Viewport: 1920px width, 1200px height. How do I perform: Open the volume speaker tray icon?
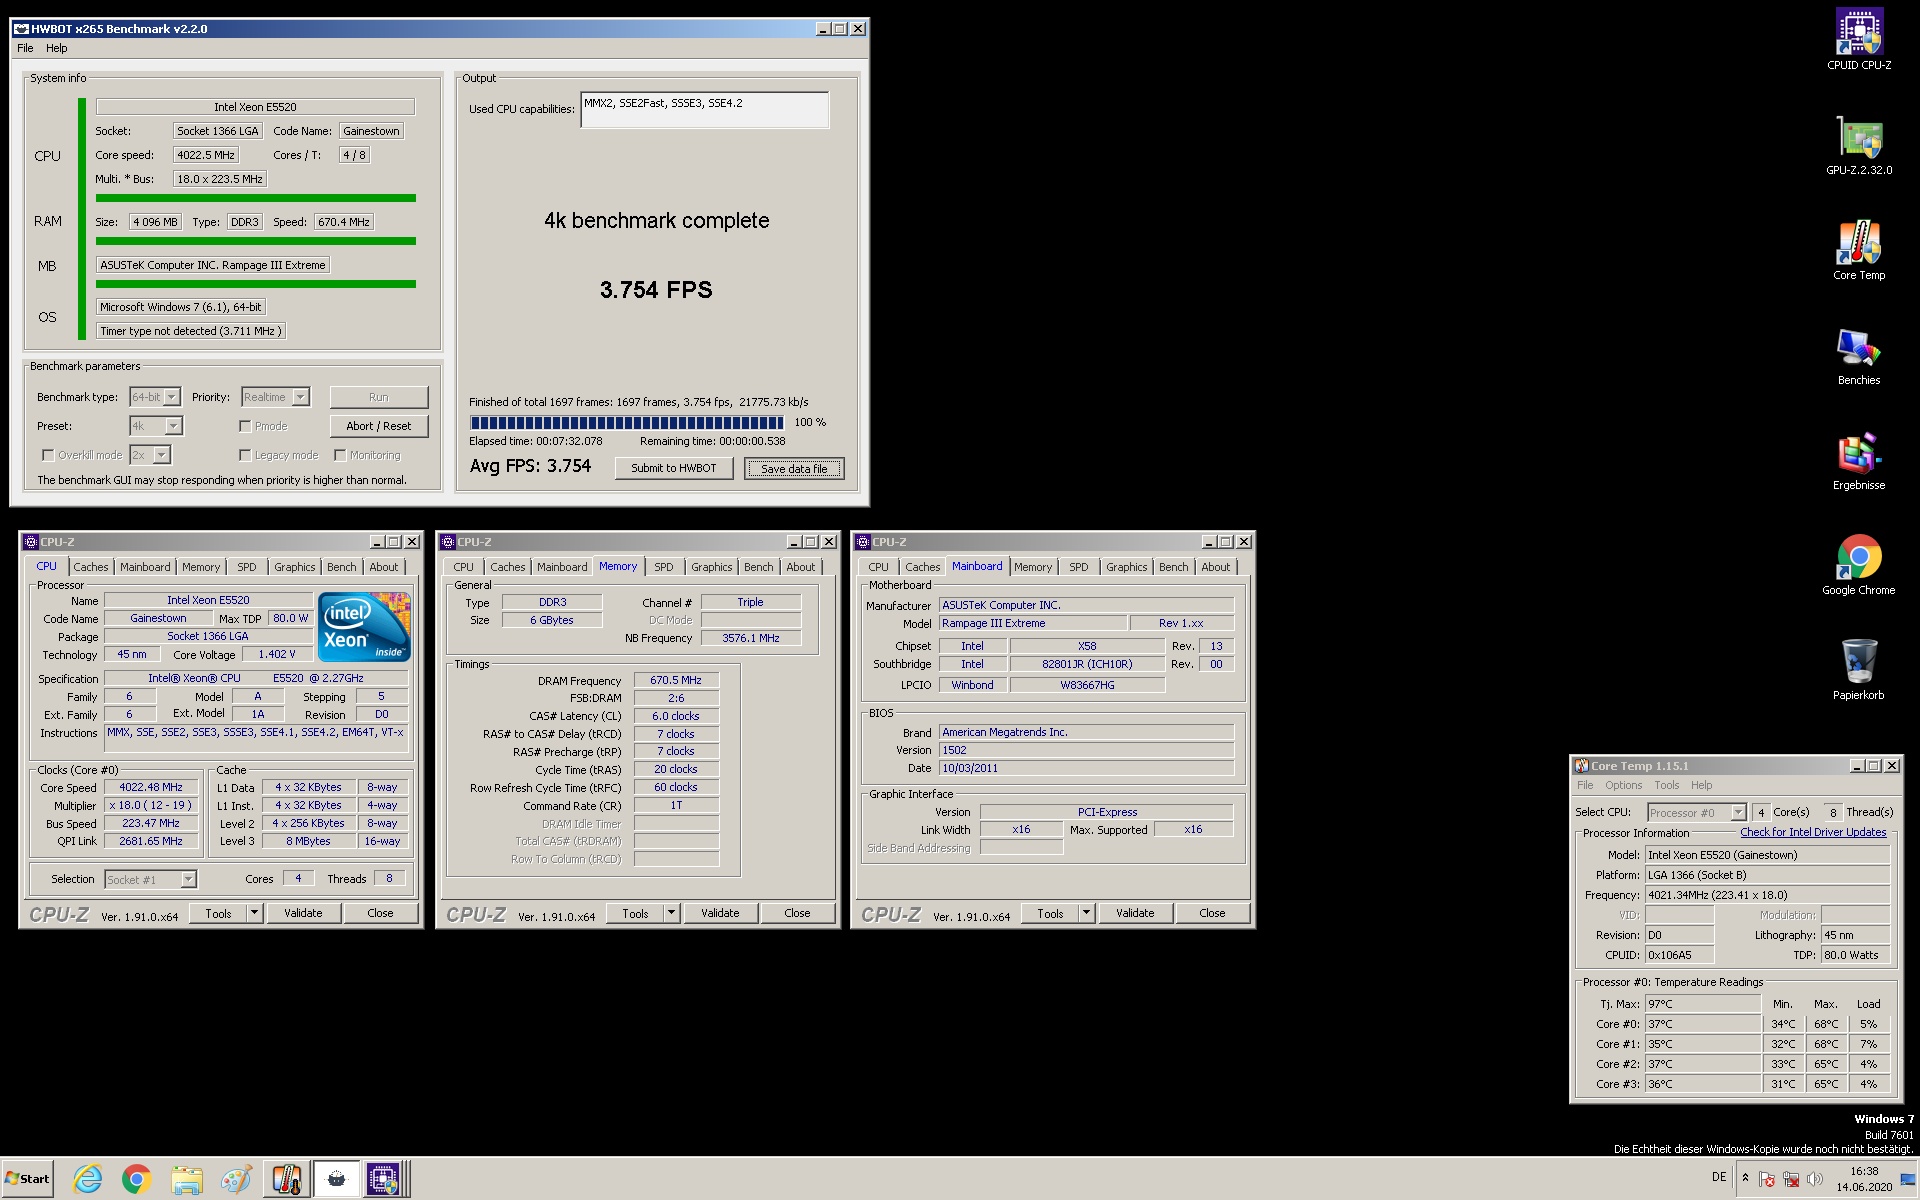click(x=1815, y=1179)
